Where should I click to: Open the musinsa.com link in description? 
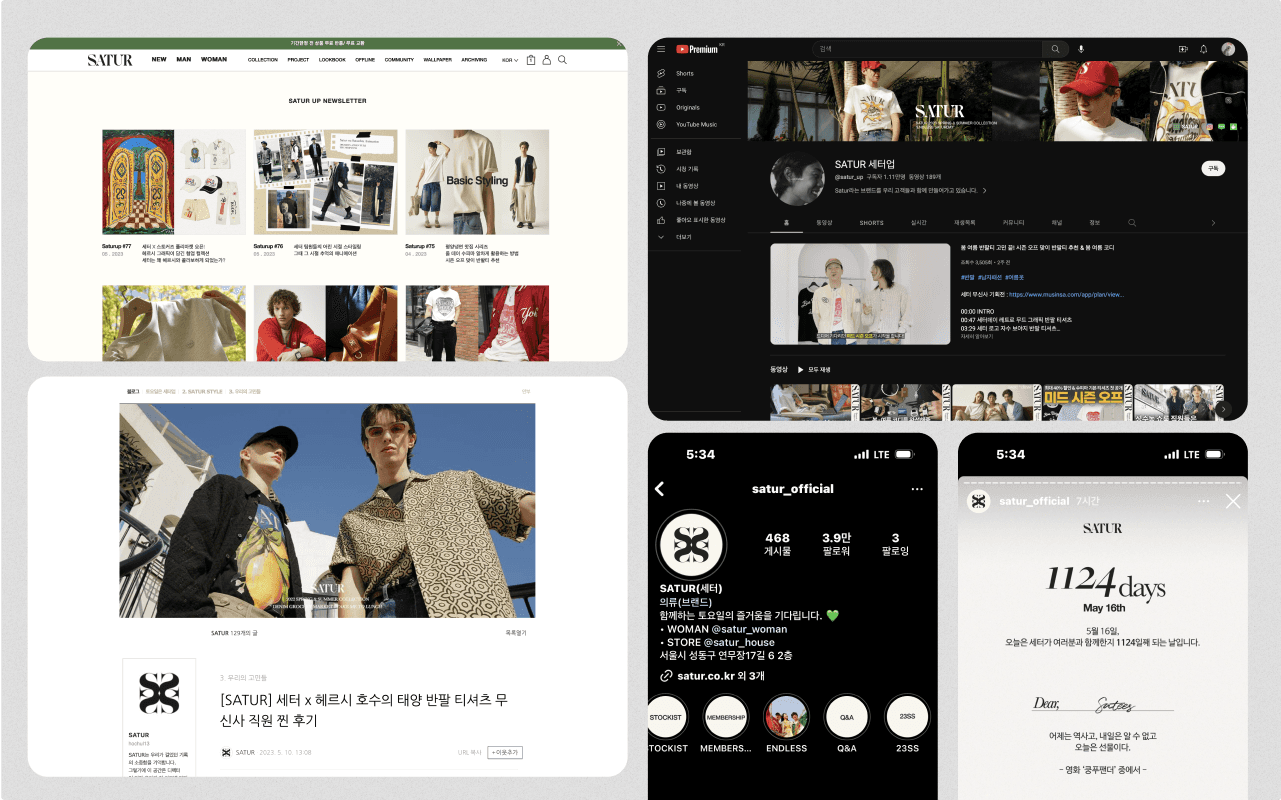click(1066, 295)
